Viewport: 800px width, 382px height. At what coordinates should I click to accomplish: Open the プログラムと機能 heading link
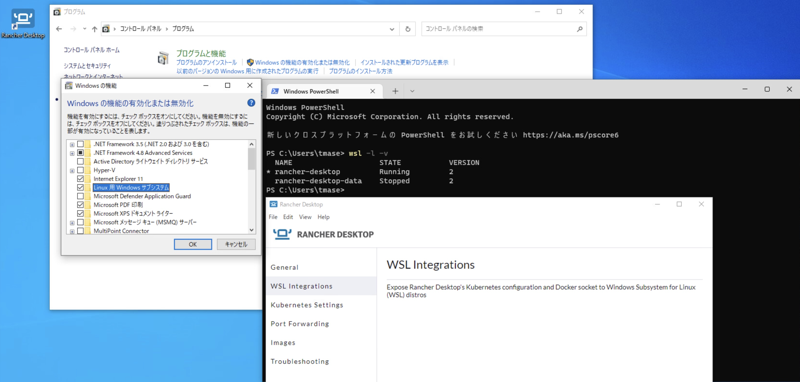click(x=201, y=53)
